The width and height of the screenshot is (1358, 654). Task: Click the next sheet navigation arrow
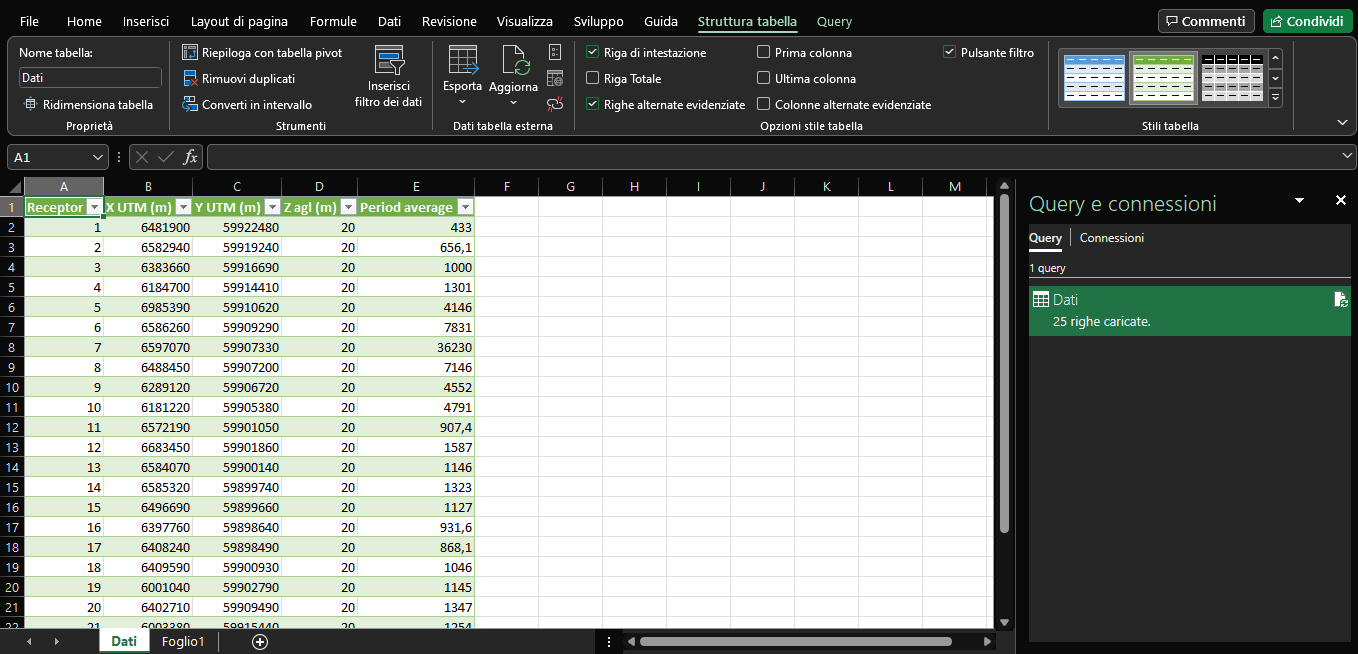[x=56, y=642]
